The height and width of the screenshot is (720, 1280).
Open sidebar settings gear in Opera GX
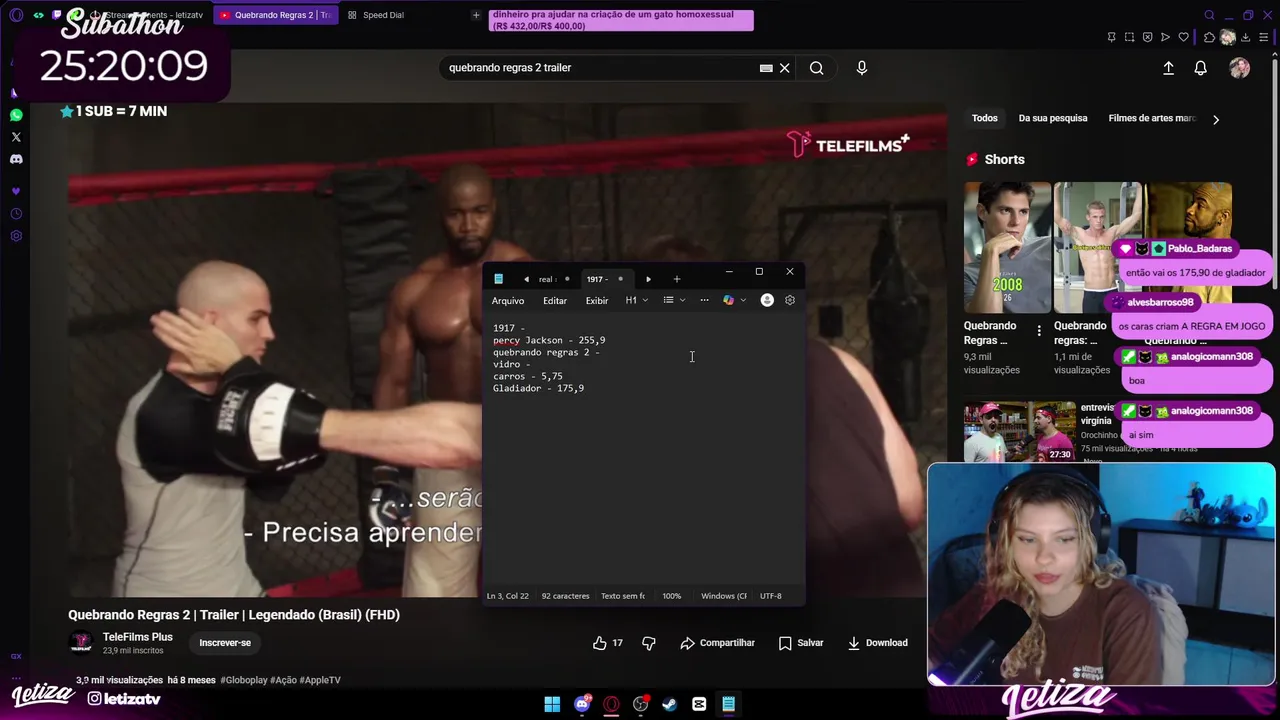(x=16, y=236)
